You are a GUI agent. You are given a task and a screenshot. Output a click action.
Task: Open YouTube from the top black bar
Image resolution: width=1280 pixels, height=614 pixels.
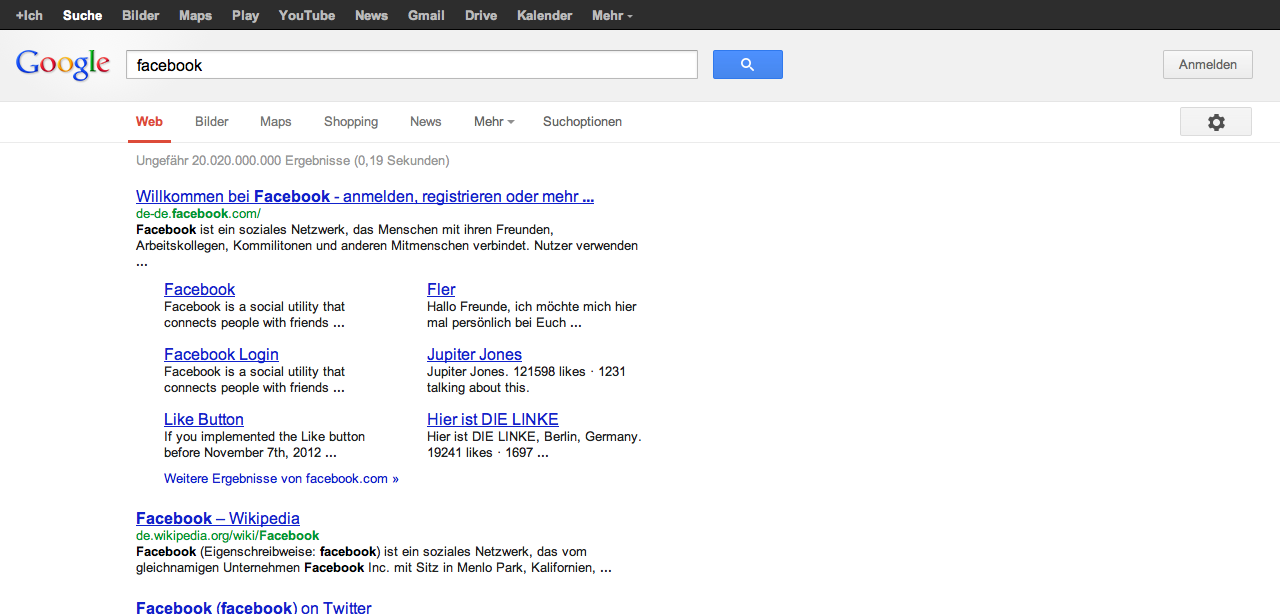coord(307,15)
